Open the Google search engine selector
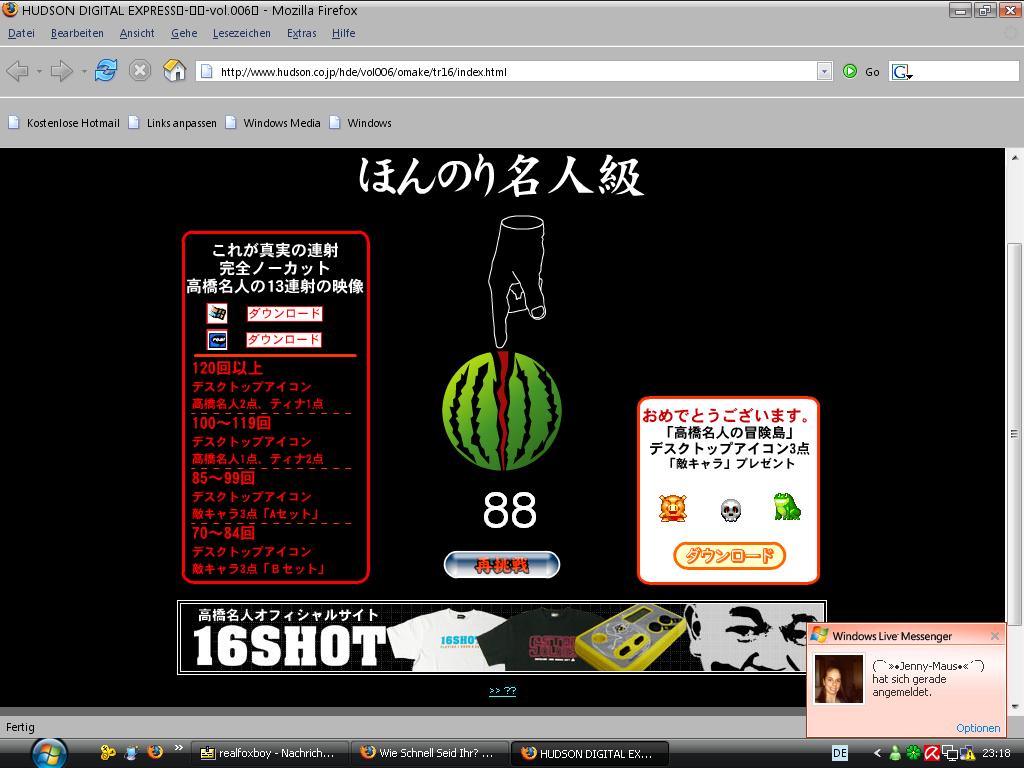Screen dimensions: 1024x768 tap(903, 72)
